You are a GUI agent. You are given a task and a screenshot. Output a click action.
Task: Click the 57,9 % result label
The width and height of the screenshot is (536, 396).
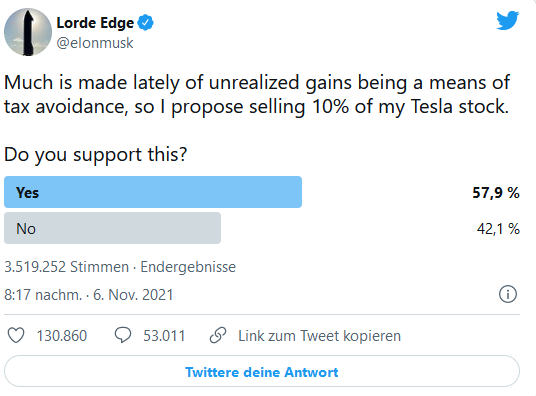coord(496,193)
